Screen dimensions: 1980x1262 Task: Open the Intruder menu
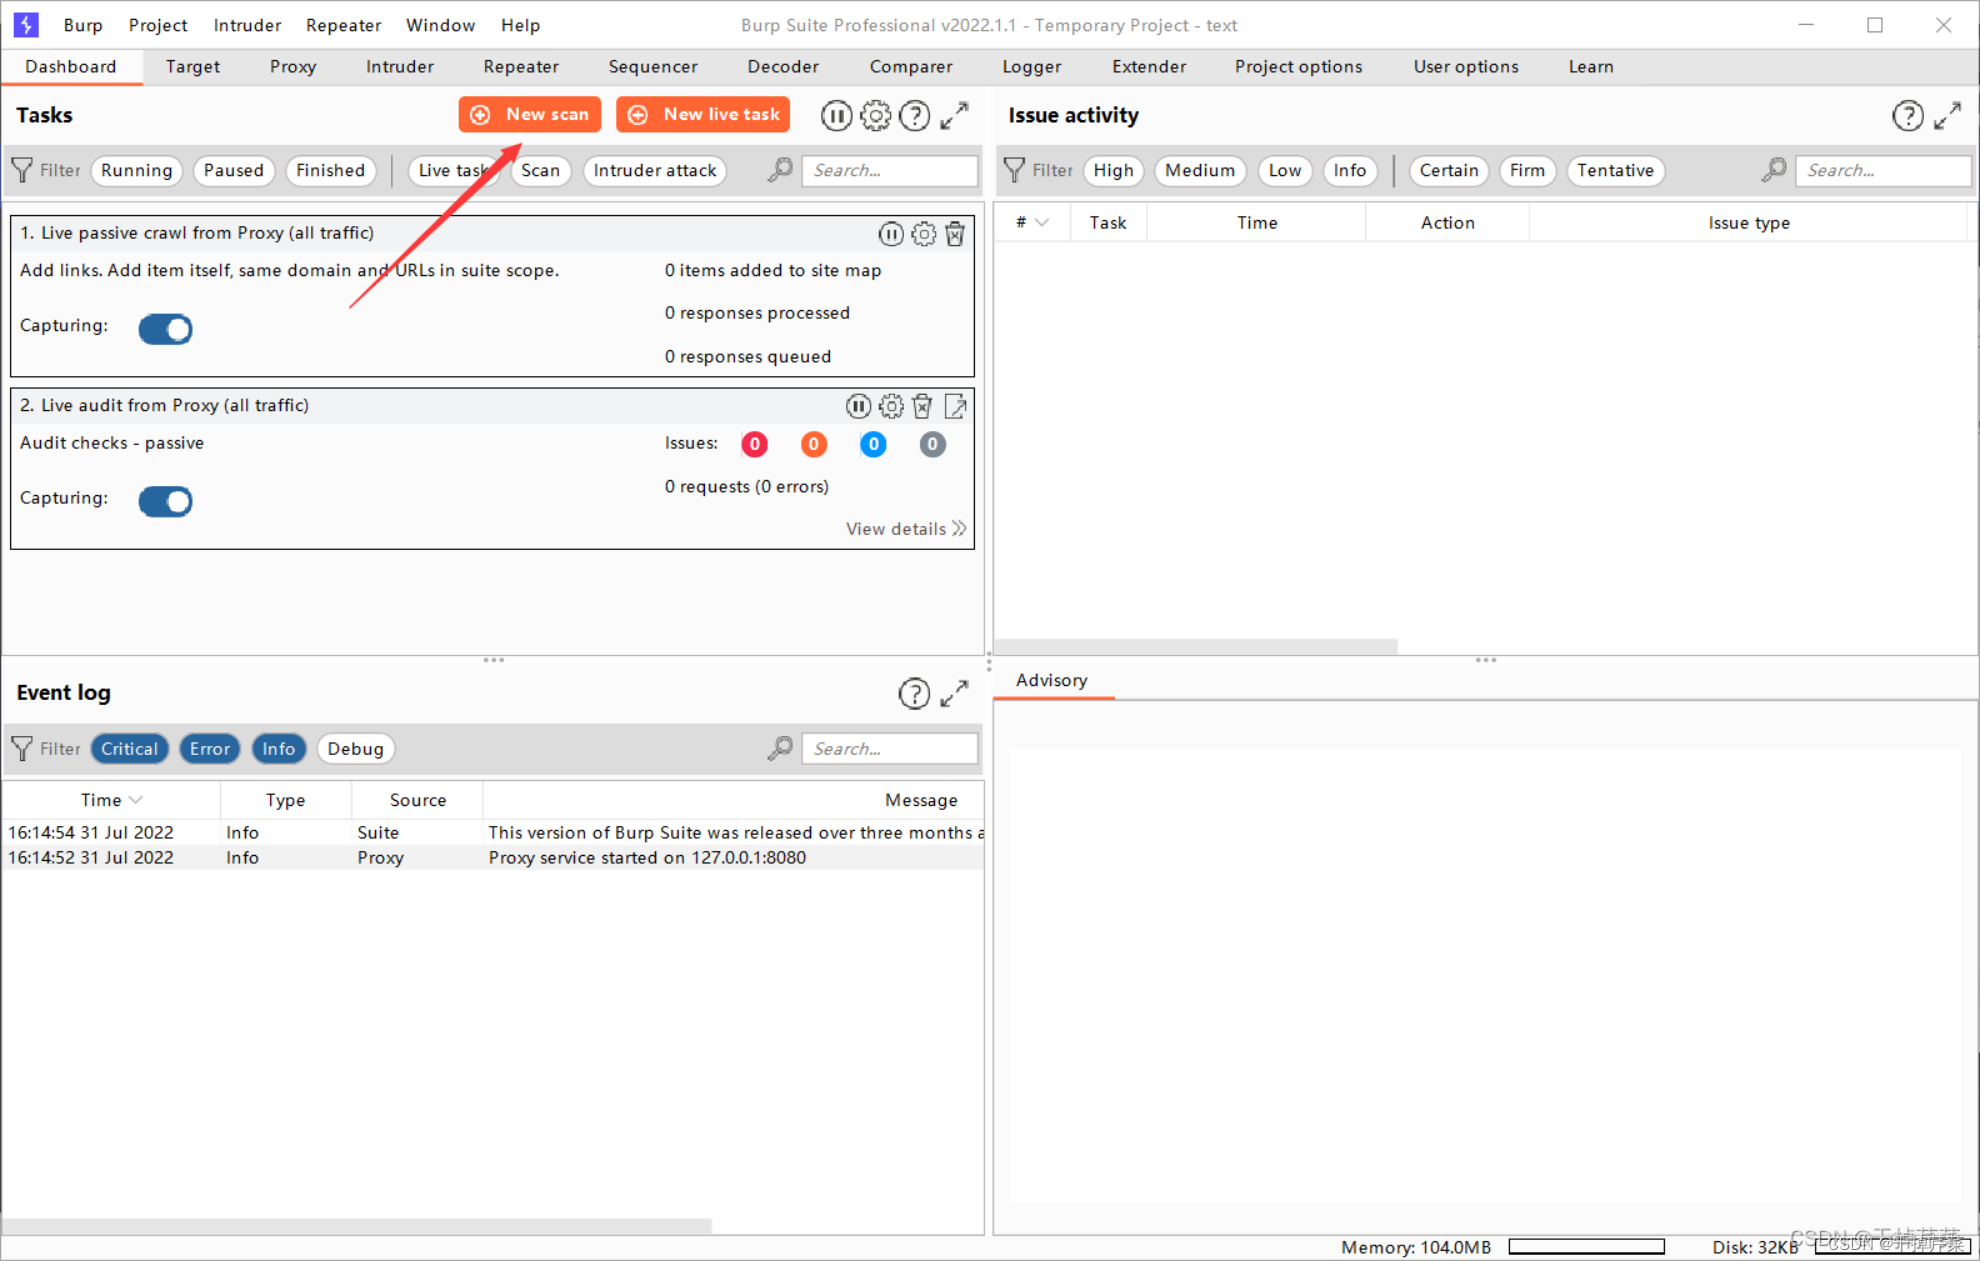pos(246,25)
